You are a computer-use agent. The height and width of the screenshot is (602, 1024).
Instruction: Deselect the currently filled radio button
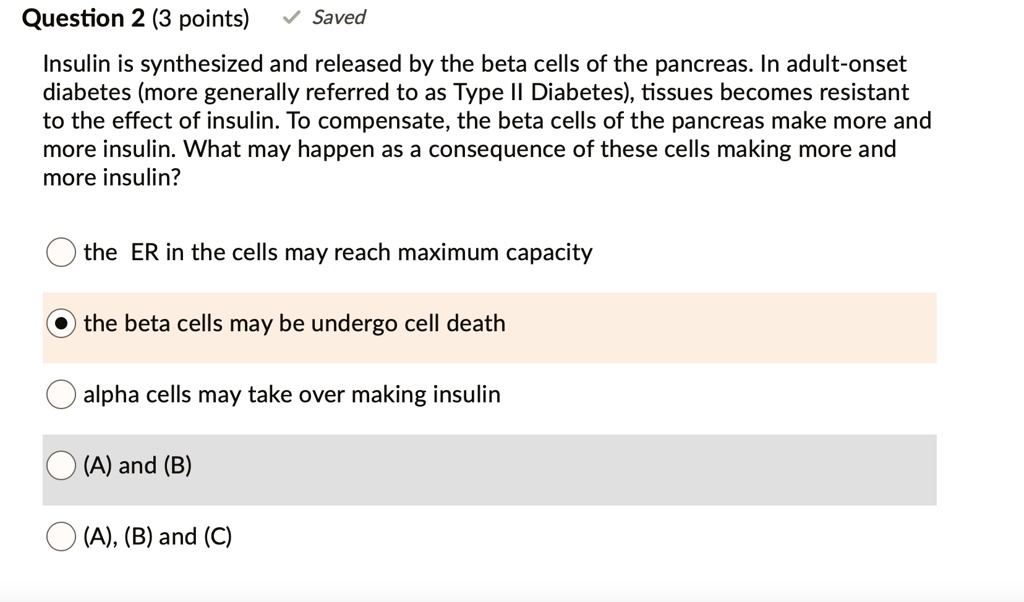tap(61, 323)
